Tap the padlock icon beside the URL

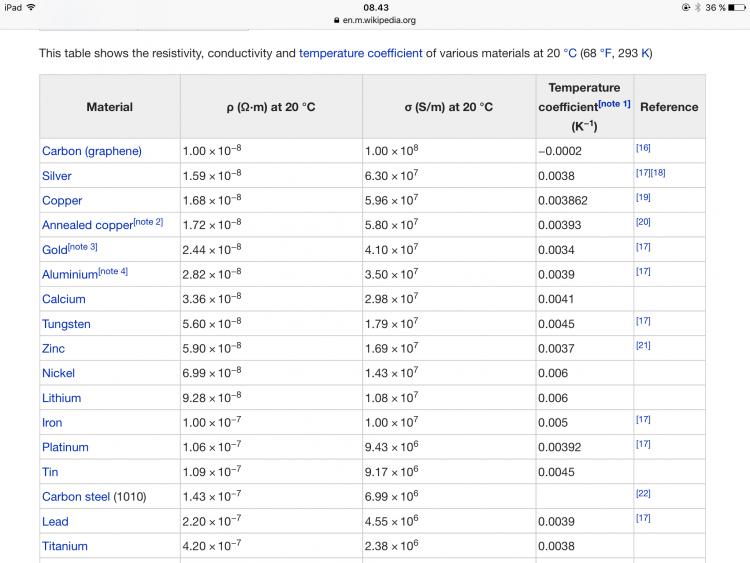point(336,20)
